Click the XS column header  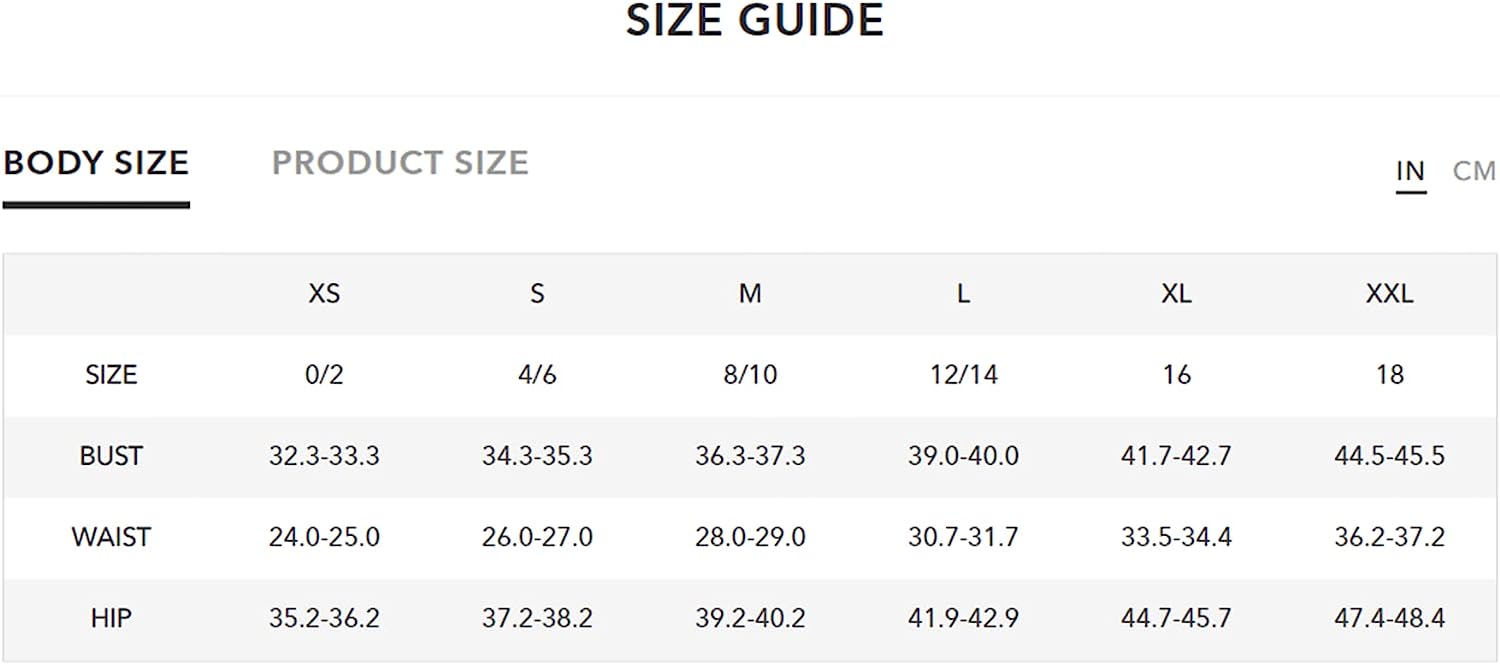click(324, 293)
